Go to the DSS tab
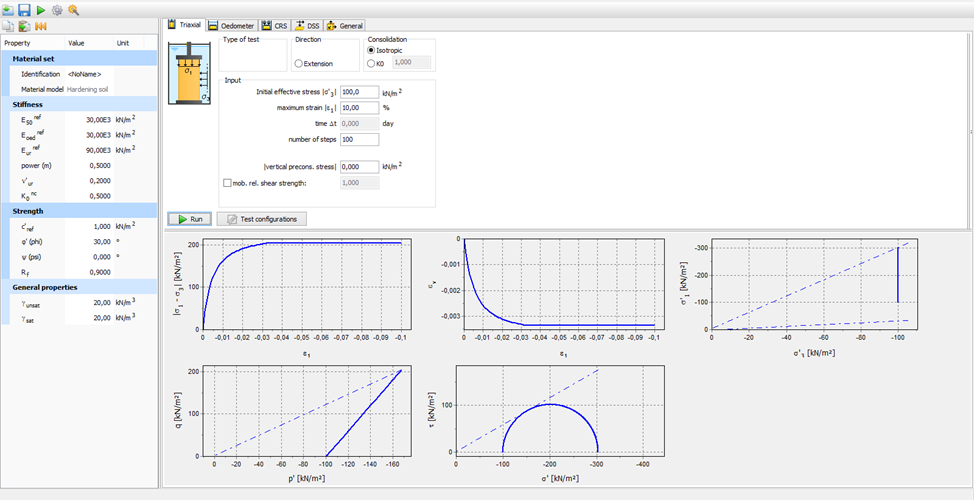The height and width of the screenshot is (500, 974). 307,25
